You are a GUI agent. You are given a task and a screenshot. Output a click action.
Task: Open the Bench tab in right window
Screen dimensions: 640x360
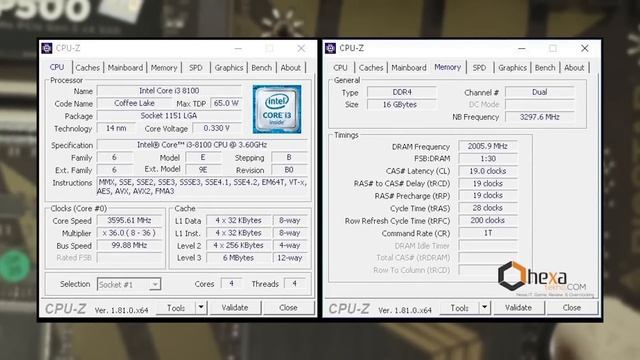(x=545, y=68)
